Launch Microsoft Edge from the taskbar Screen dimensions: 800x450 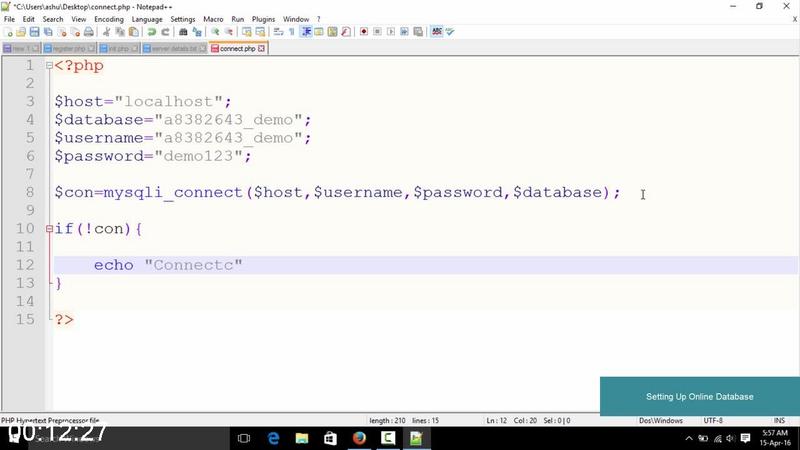(x=273, y=438)
